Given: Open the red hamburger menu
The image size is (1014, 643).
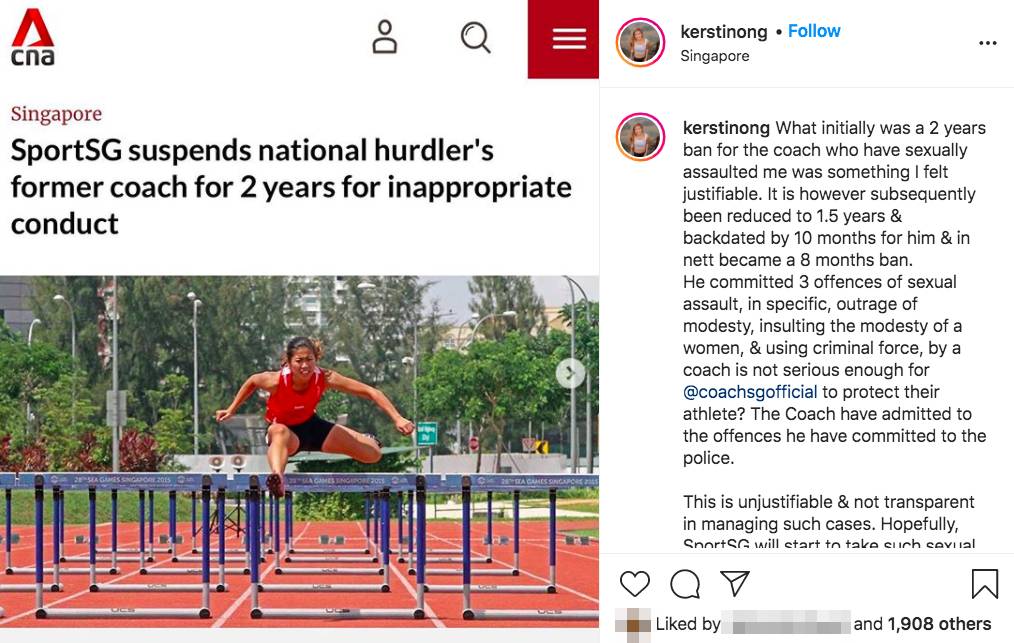Looking at the screenshot, I should (568, 39).
